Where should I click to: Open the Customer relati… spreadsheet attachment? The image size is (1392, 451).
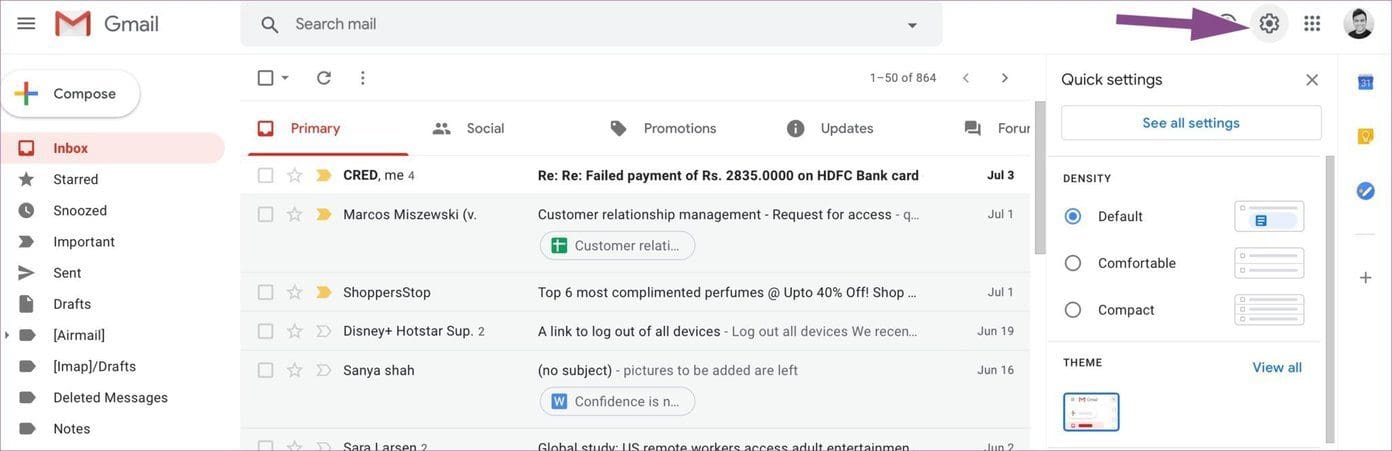(617, 246)
